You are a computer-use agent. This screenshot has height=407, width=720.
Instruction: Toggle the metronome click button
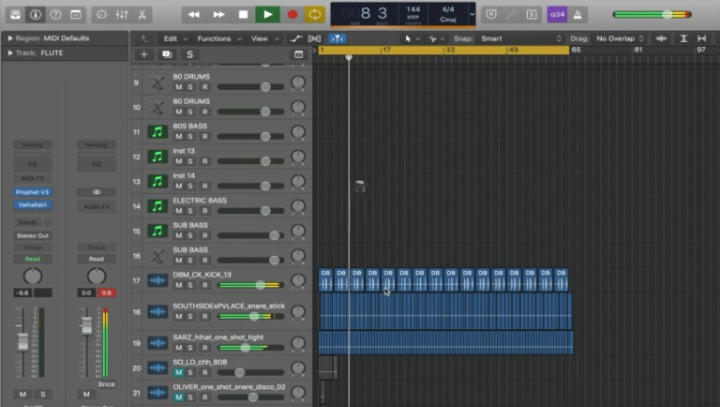click(578, 15)
